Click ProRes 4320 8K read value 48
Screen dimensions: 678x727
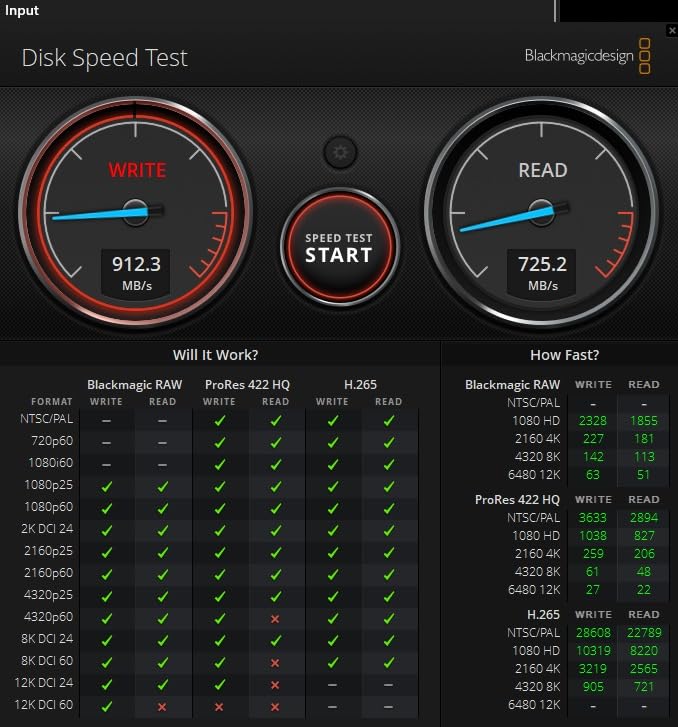[x=643, y=572]
